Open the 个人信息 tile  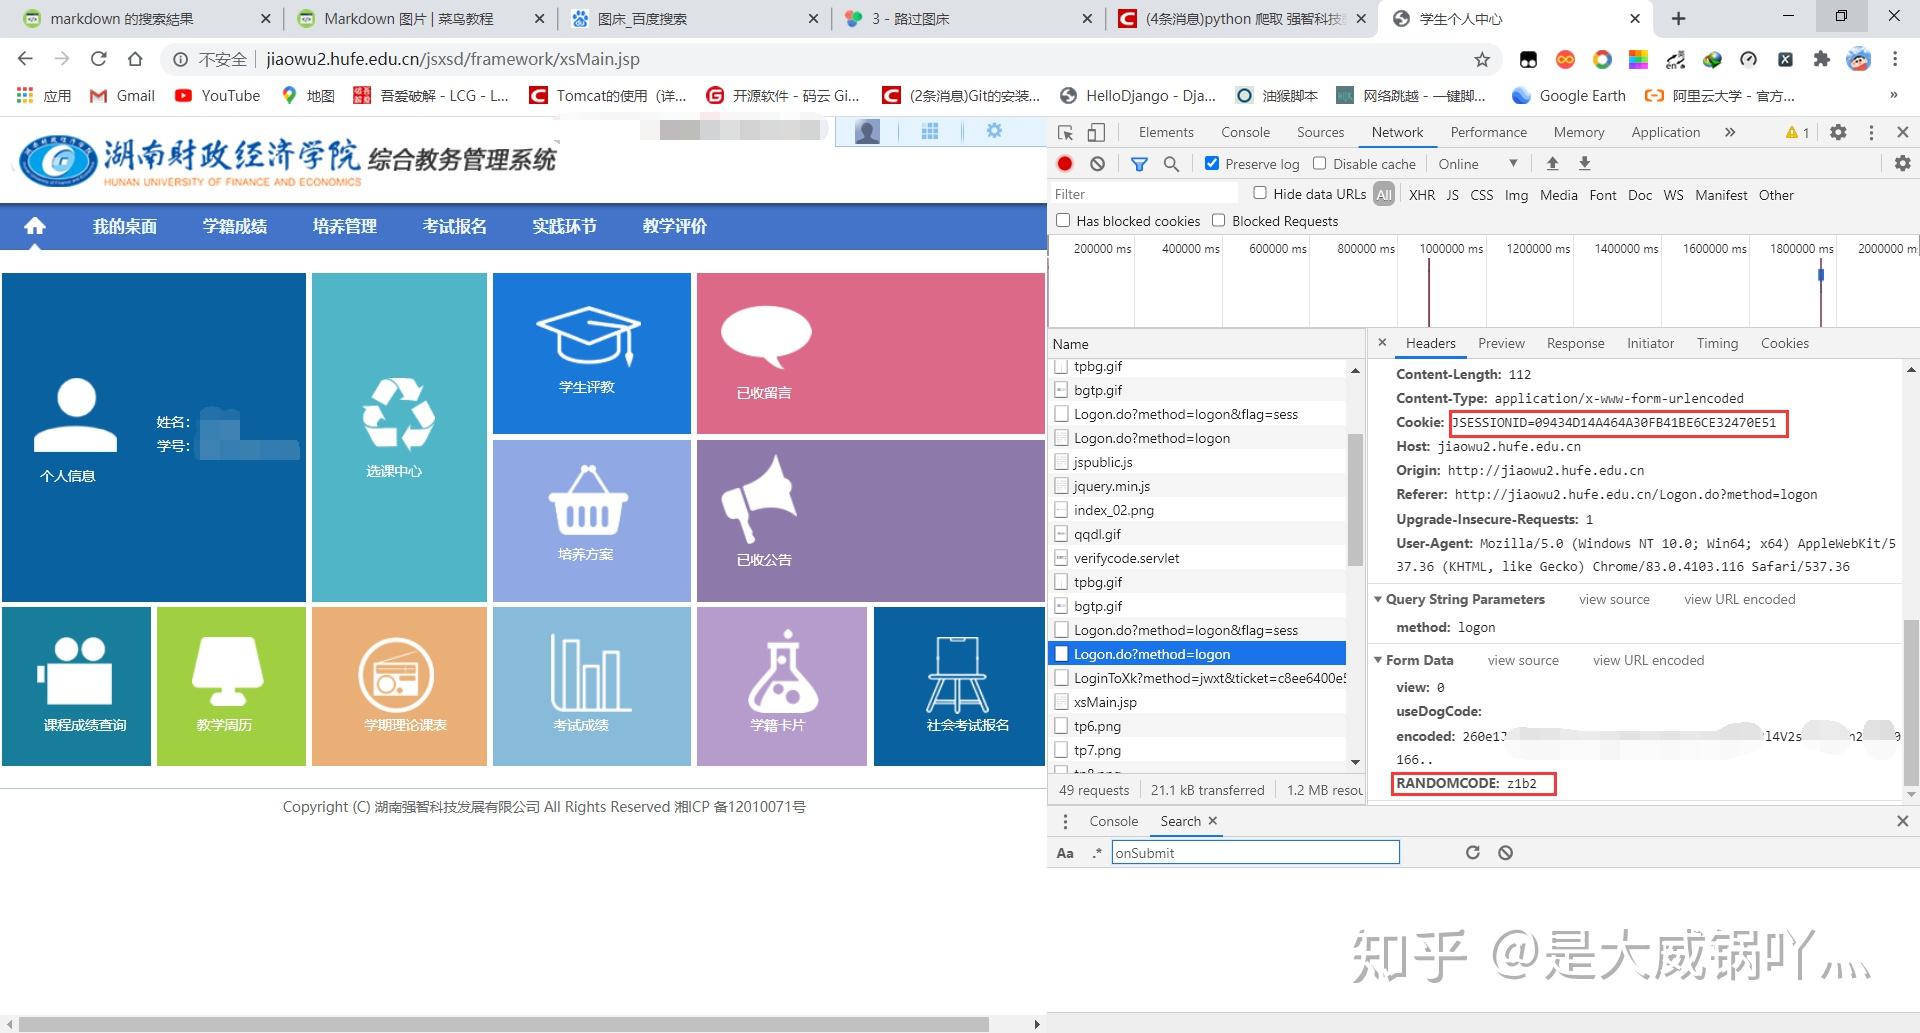[x=154, y=437]
